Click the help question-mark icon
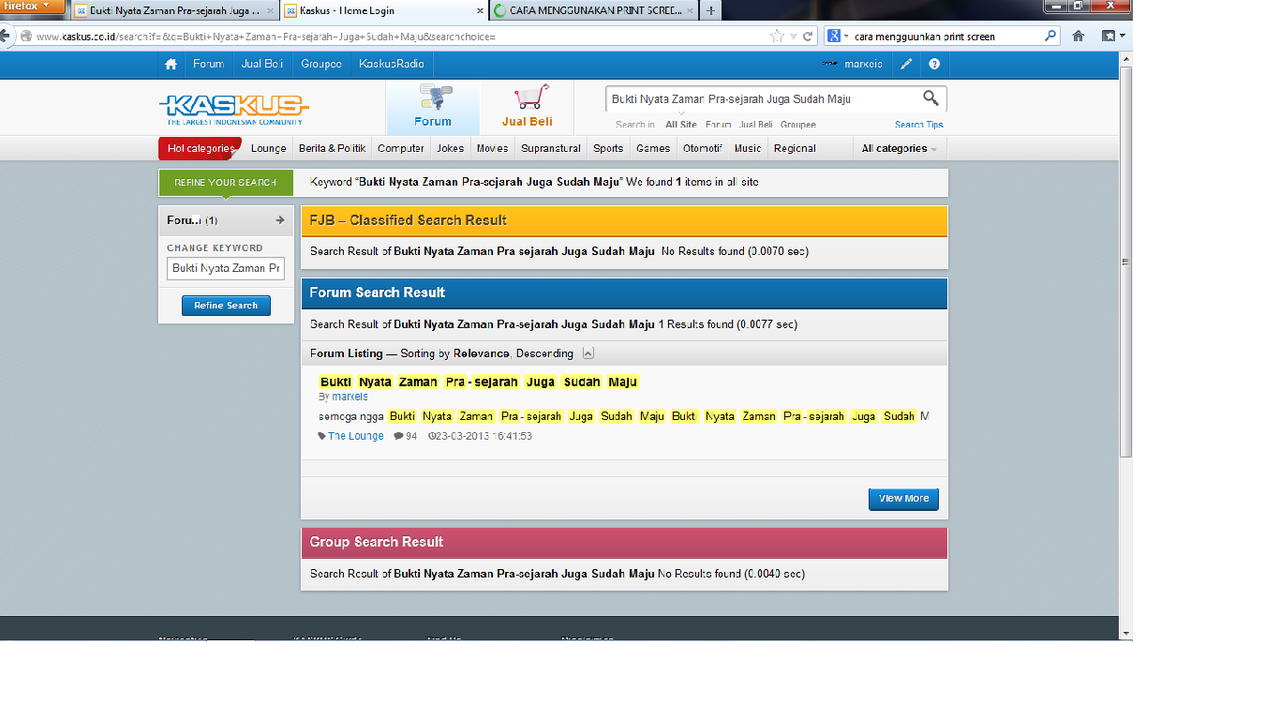Viewport: 1280px width, 720px height. pyautogui.click(x=934, y=64)
